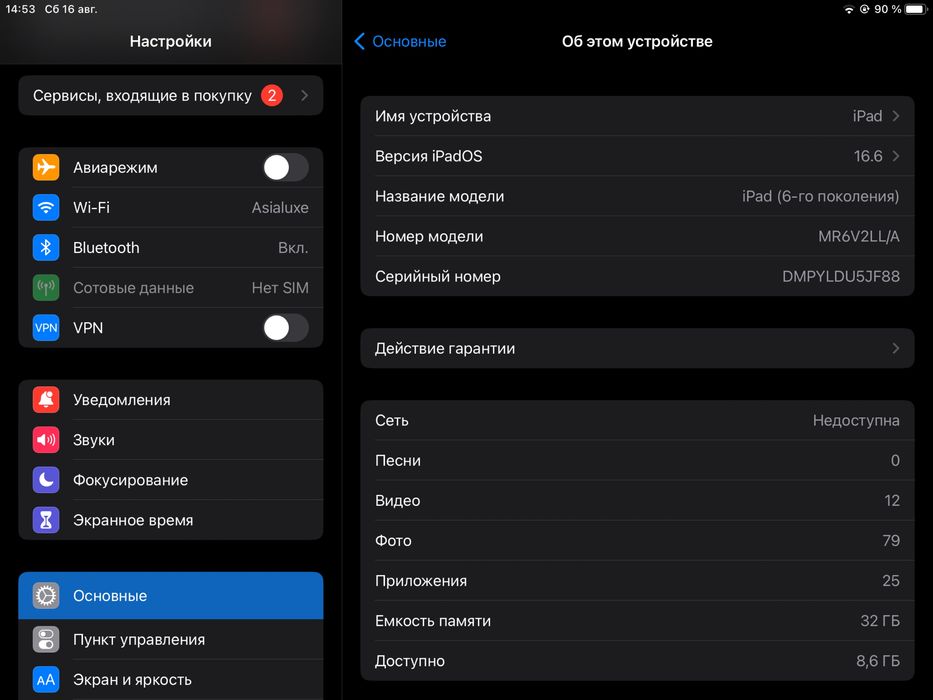Tap the green cellular data antenna icon
The height and width of the screenshot is (700, 933).
[46, 288]
